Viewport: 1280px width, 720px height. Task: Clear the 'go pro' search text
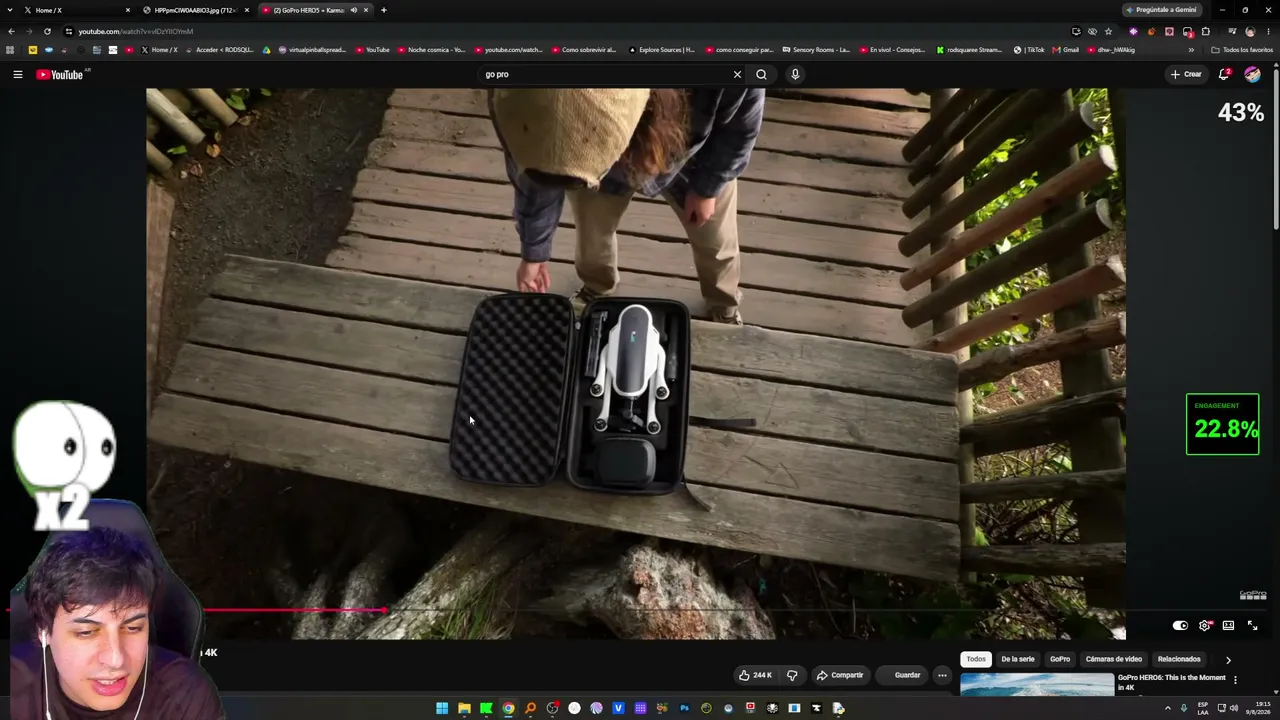pos(737,74)
